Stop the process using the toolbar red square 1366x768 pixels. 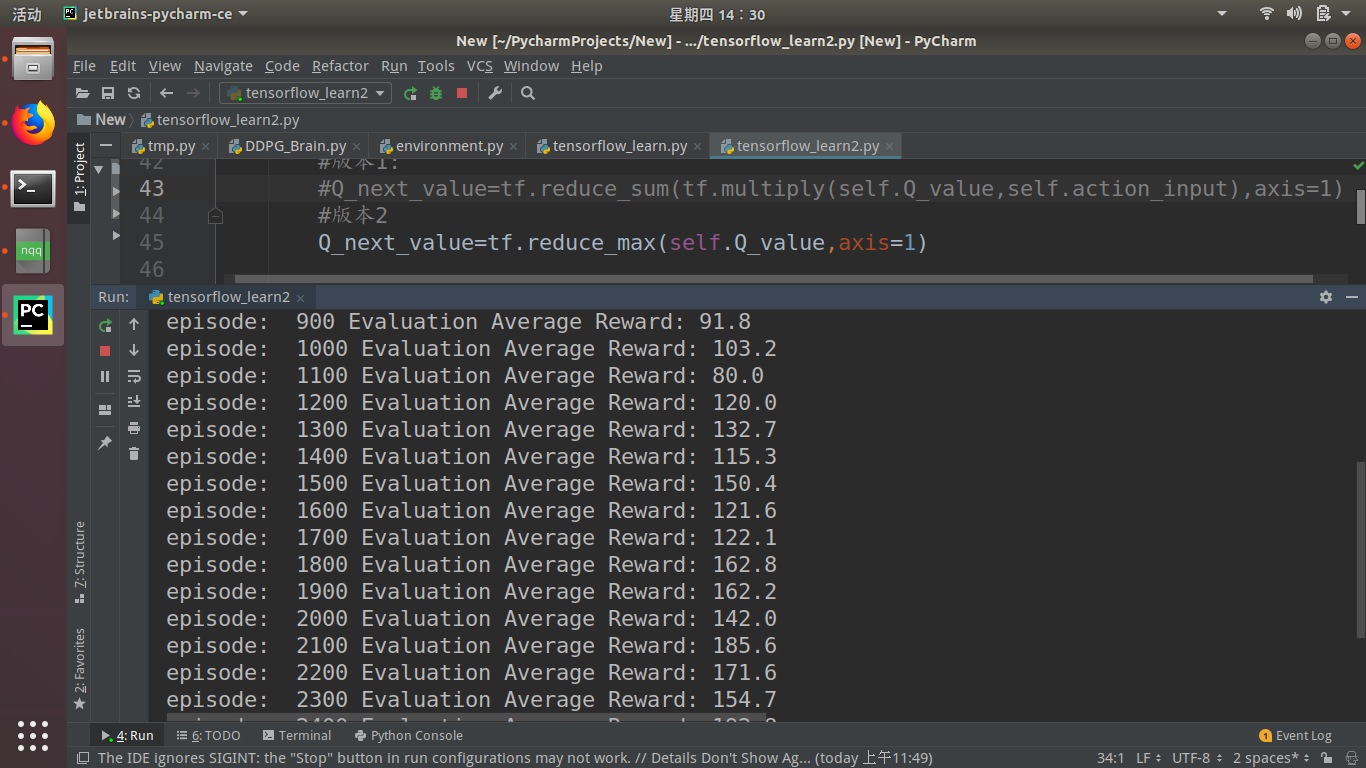point(462,93)
